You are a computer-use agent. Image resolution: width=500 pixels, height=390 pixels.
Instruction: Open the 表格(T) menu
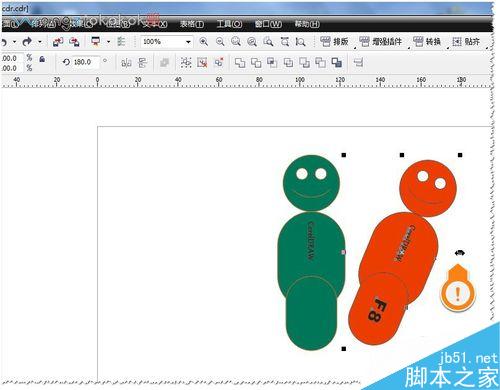point(192,24)
